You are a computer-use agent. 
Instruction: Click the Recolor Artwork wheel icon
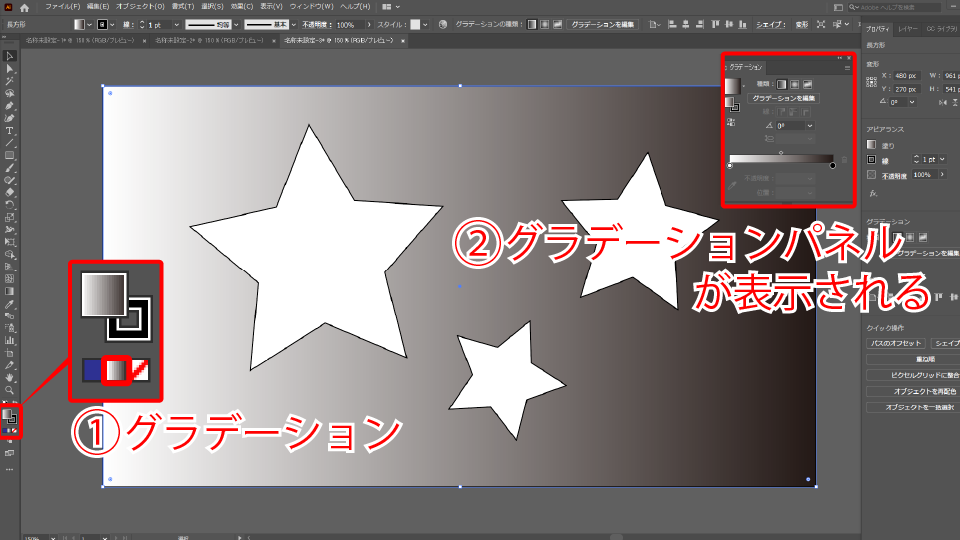443,24
